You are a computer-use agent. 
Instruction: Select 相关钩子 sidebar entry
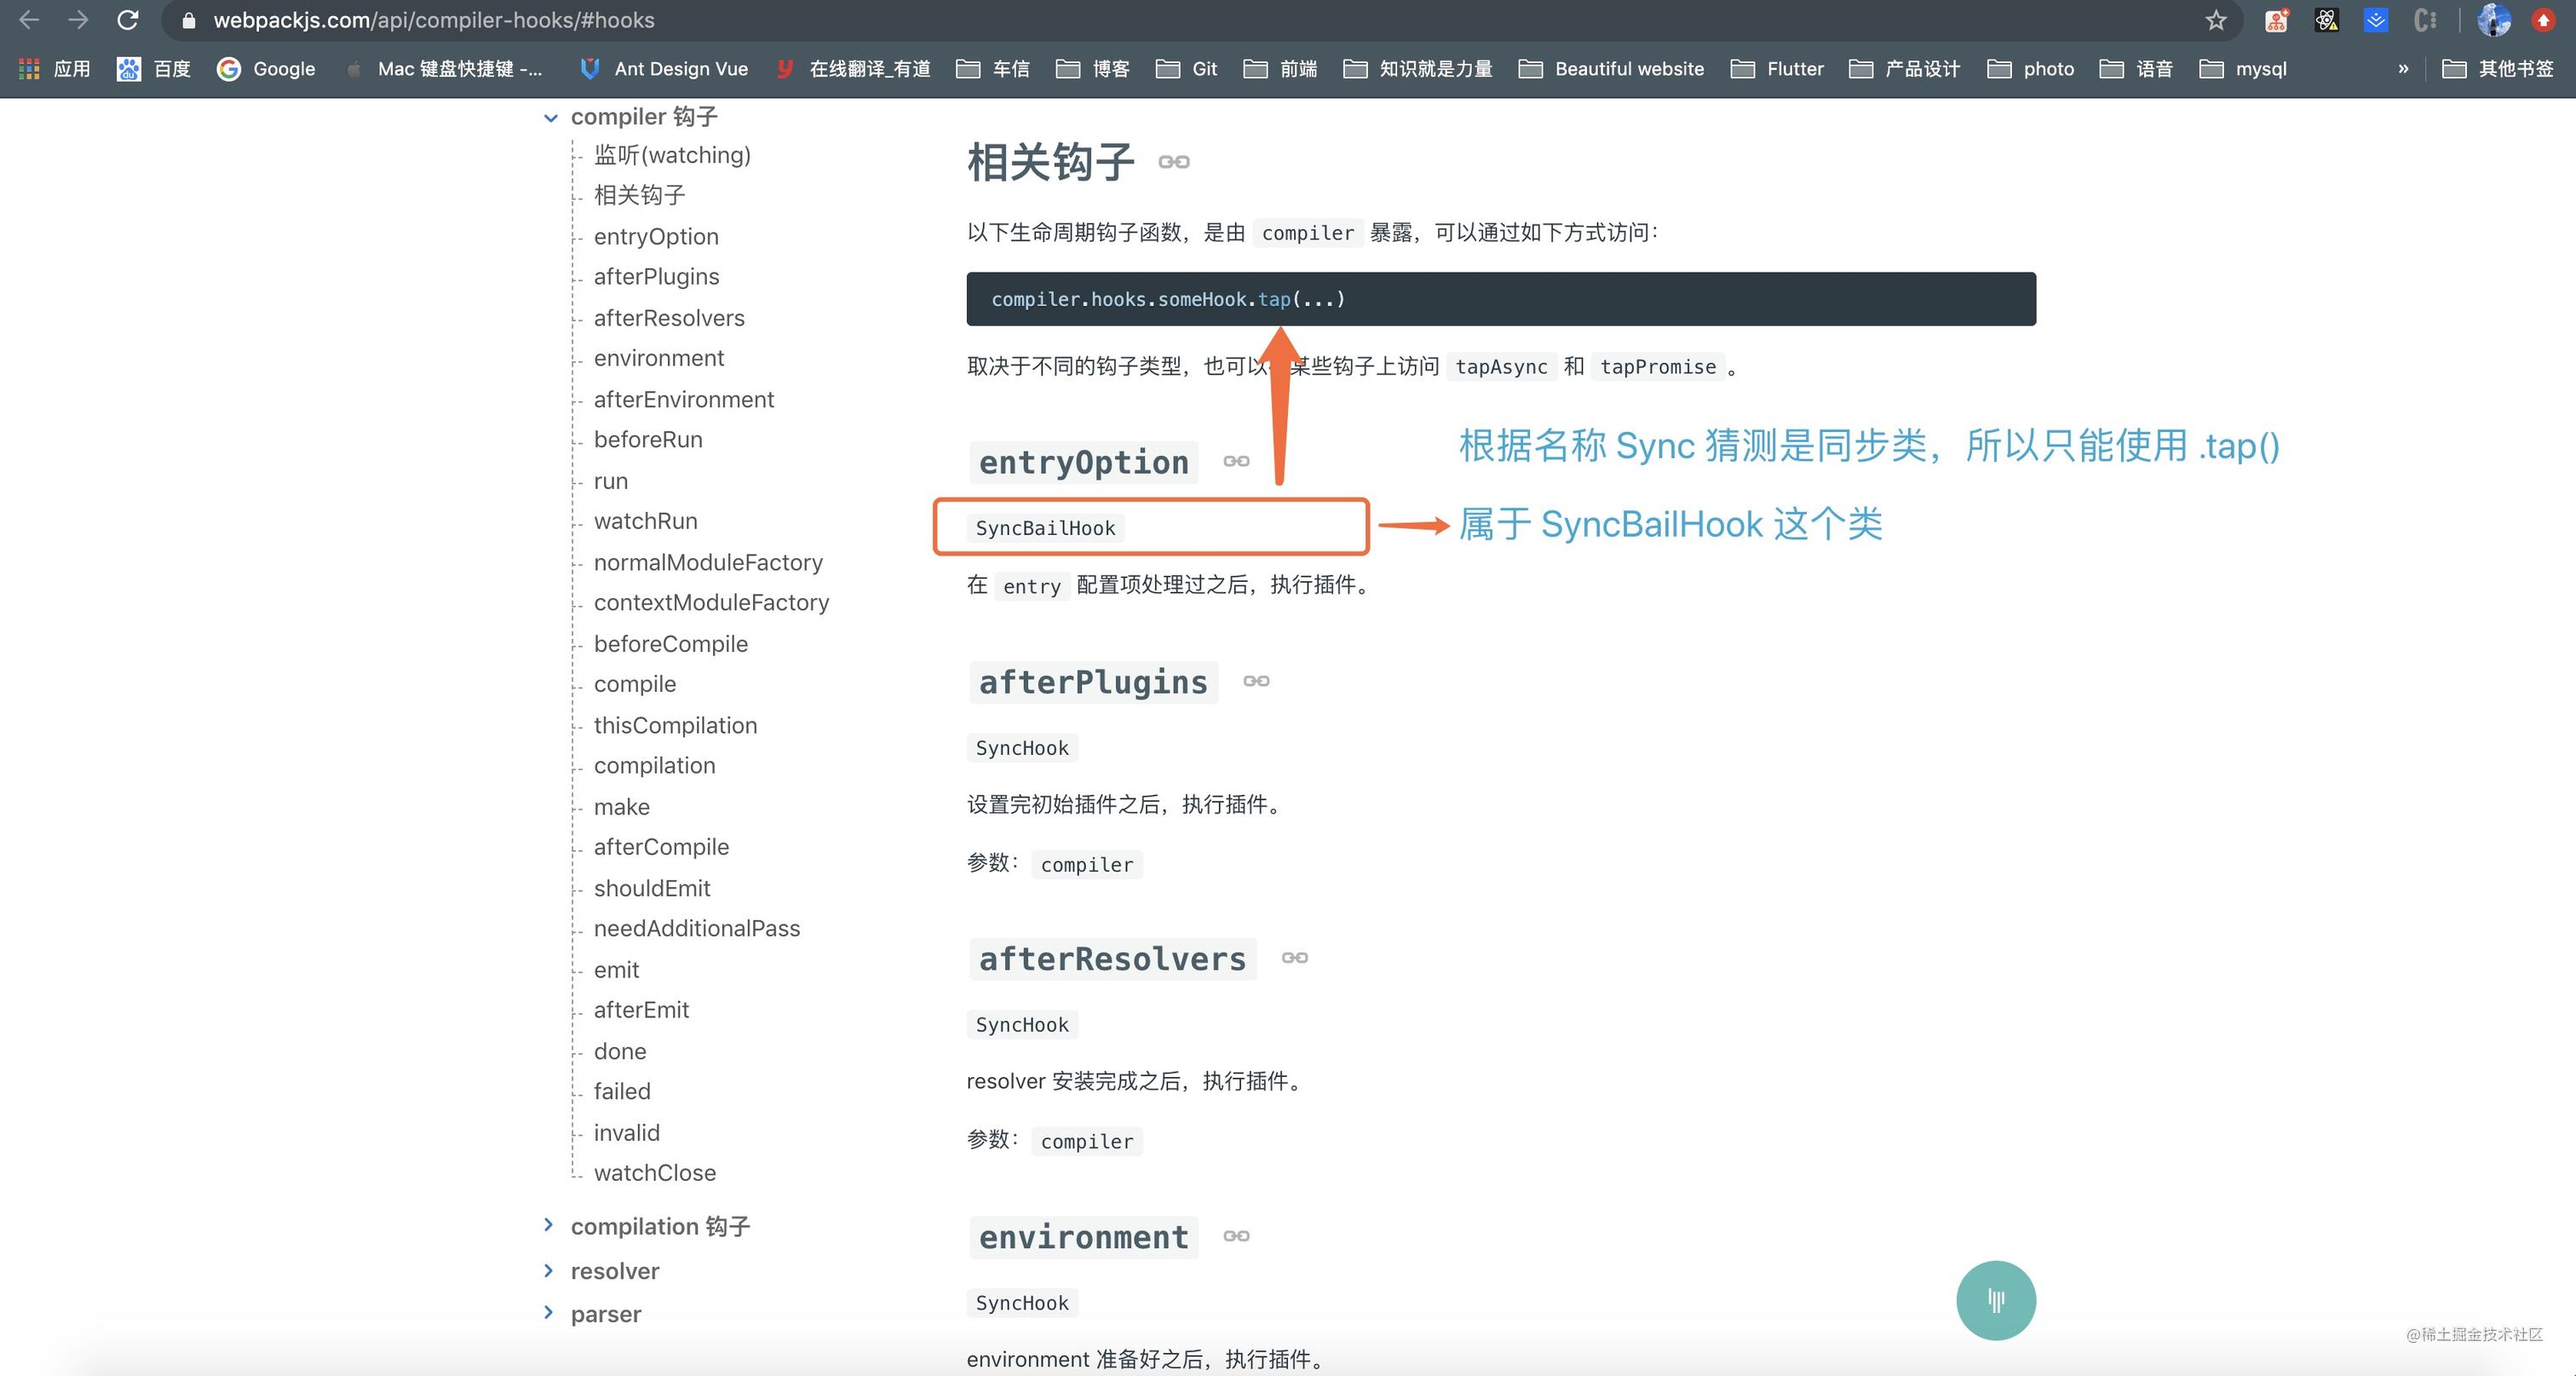[x=640, y=195]
